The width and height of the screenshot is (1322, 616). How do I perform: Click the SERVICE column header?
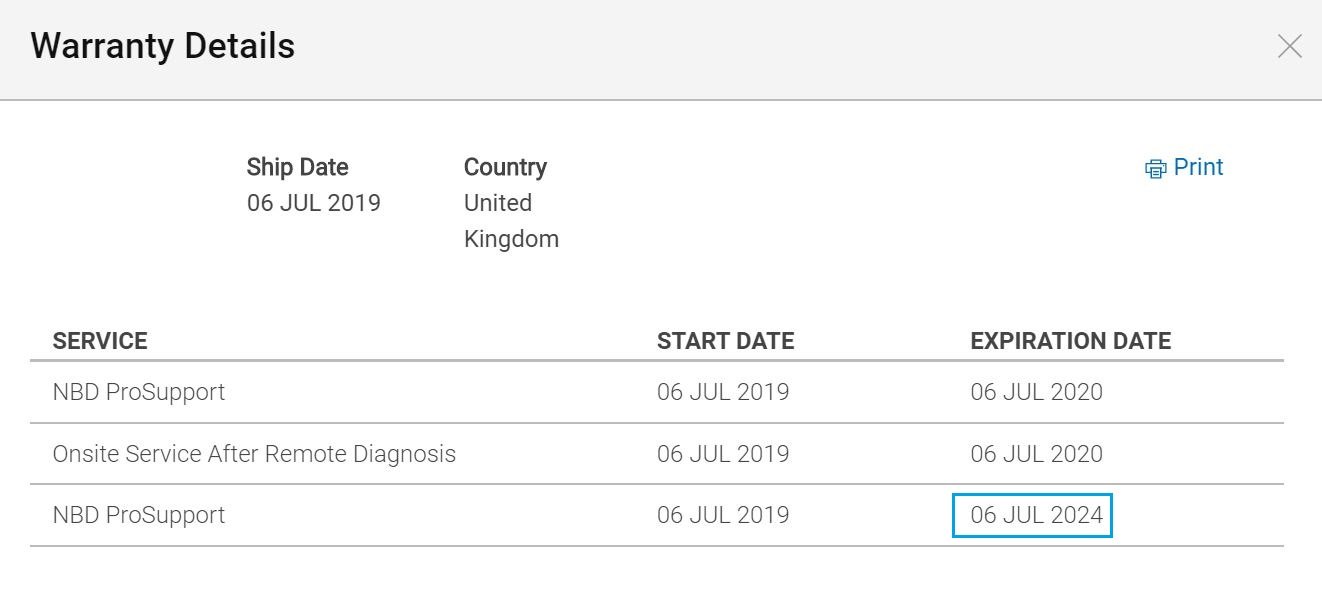[100, 341]
